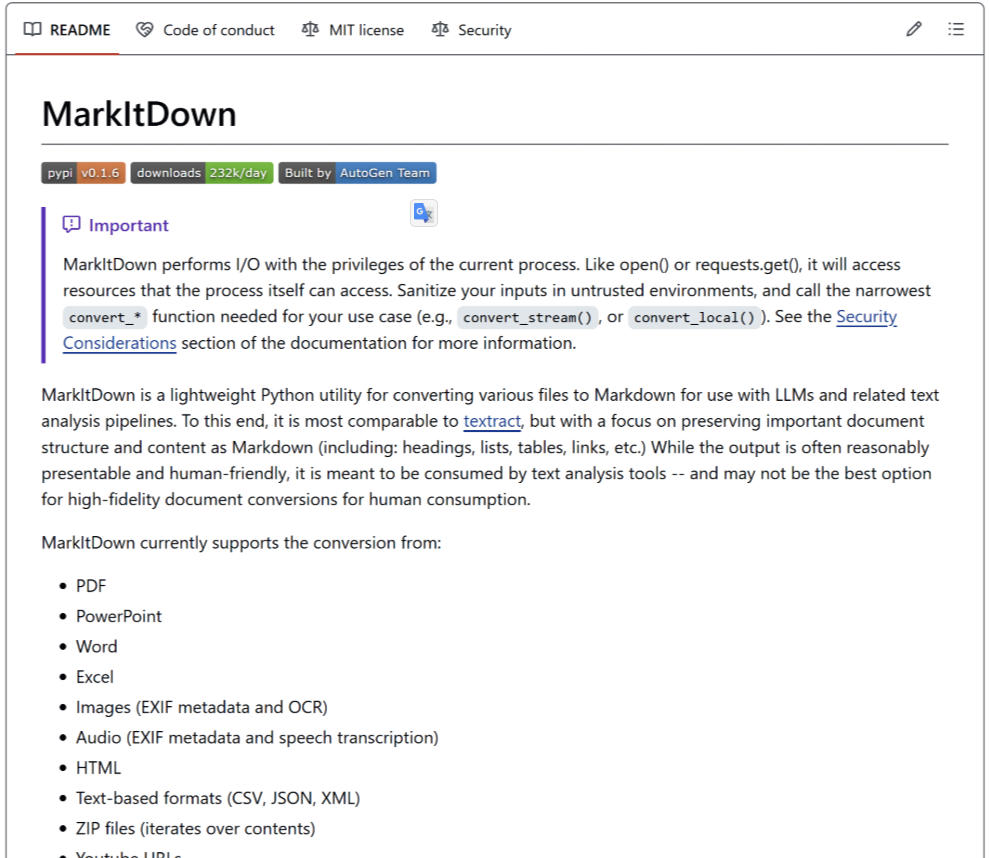Screen dimensions: 989x858
Task: Click the heart icon beside Code of conduct
Action: point(144,29)
